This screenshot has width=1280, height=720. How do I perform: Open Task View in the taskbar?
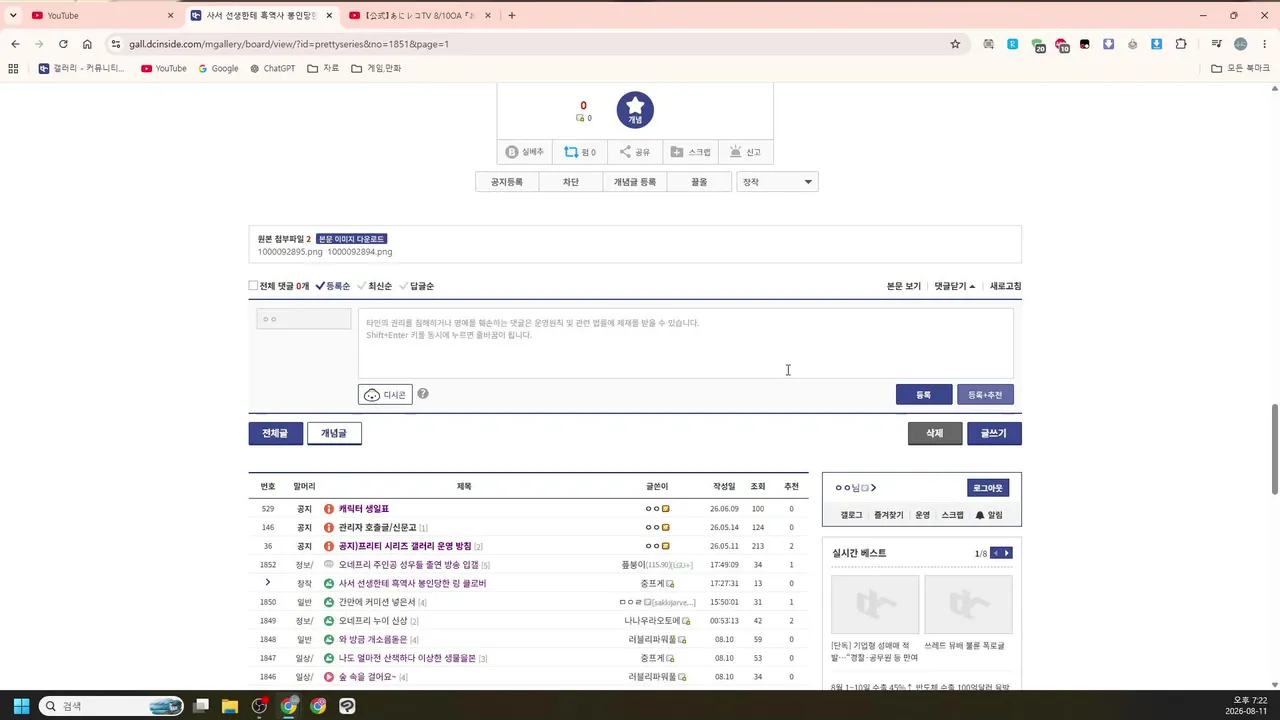(201, 706)
